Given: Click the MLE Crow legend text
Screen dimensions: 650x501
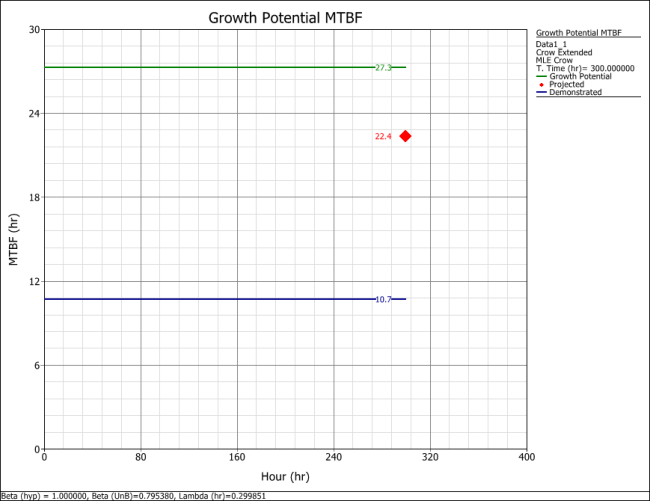Looking at the screenshot, I should pos(555,60).
